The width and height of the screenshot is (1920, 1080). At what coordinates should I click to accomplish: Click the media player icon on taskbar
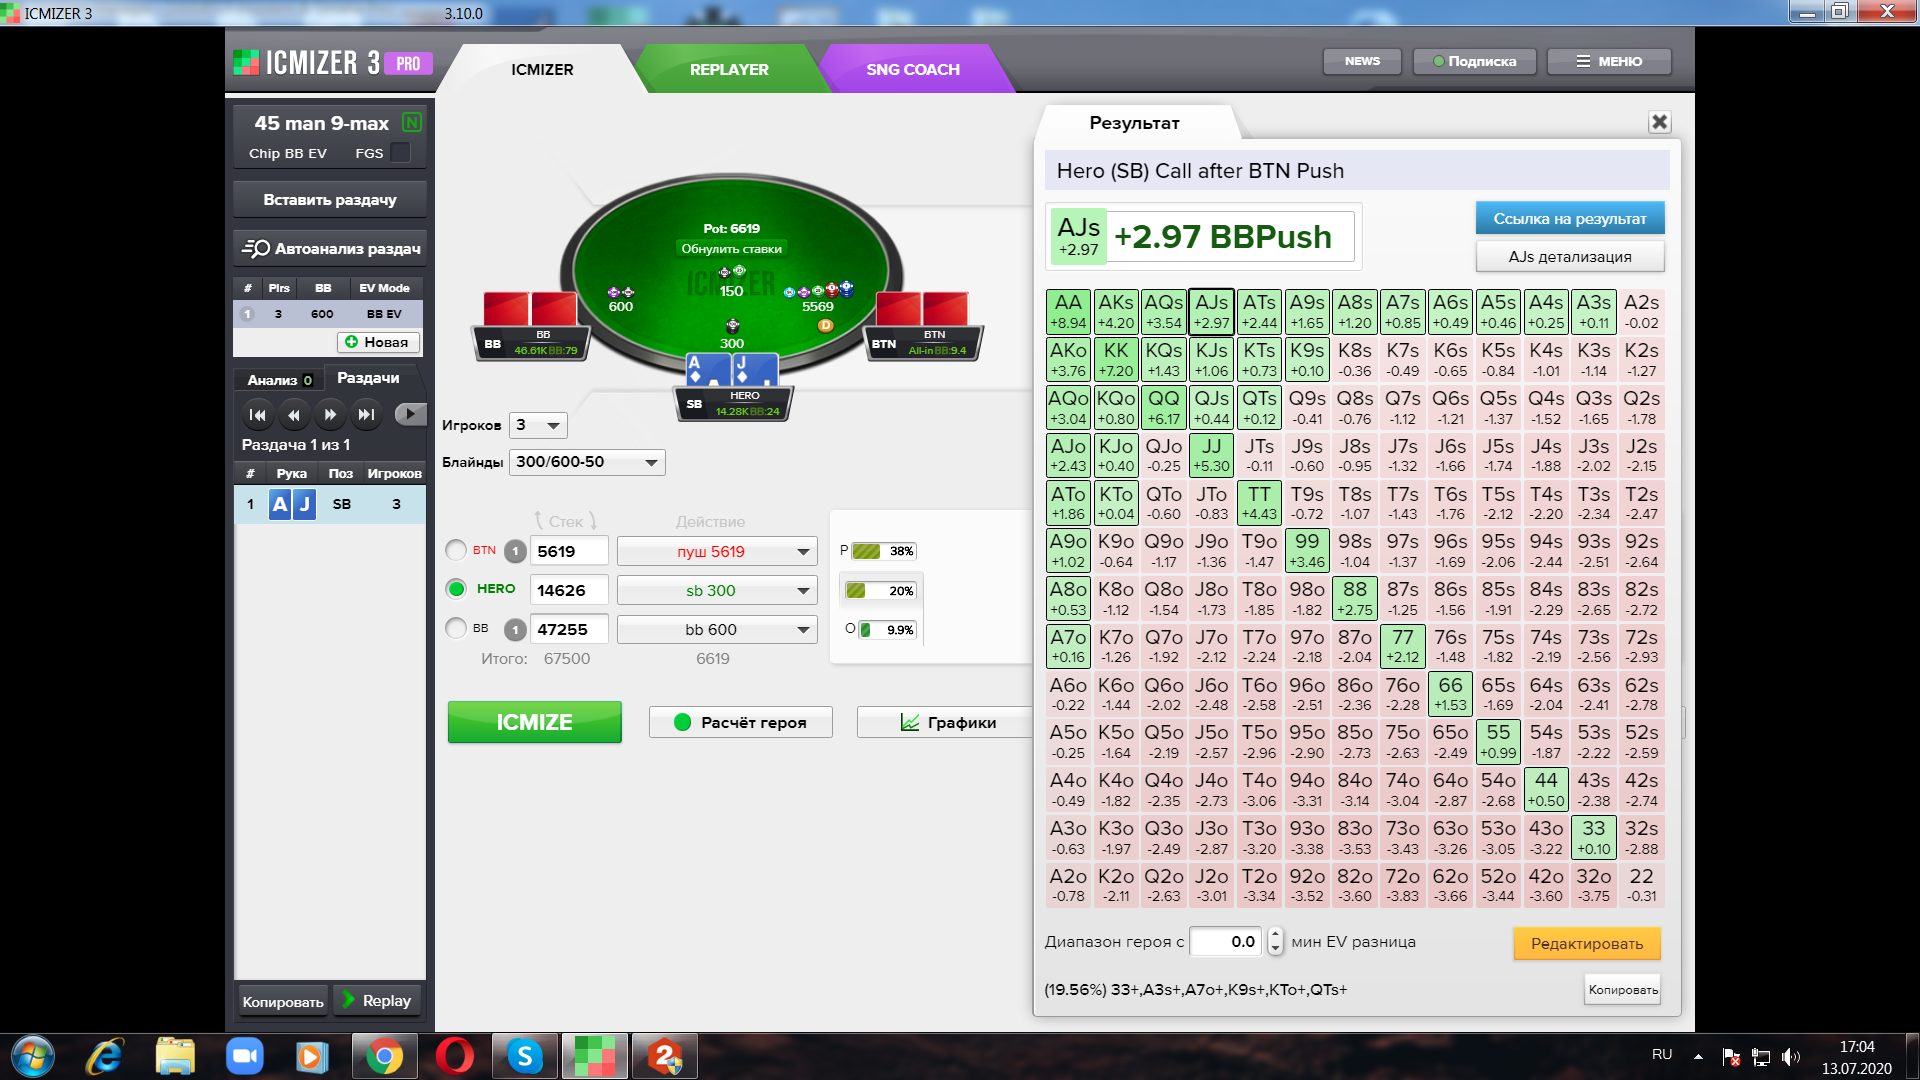(x=312, y=1056)
